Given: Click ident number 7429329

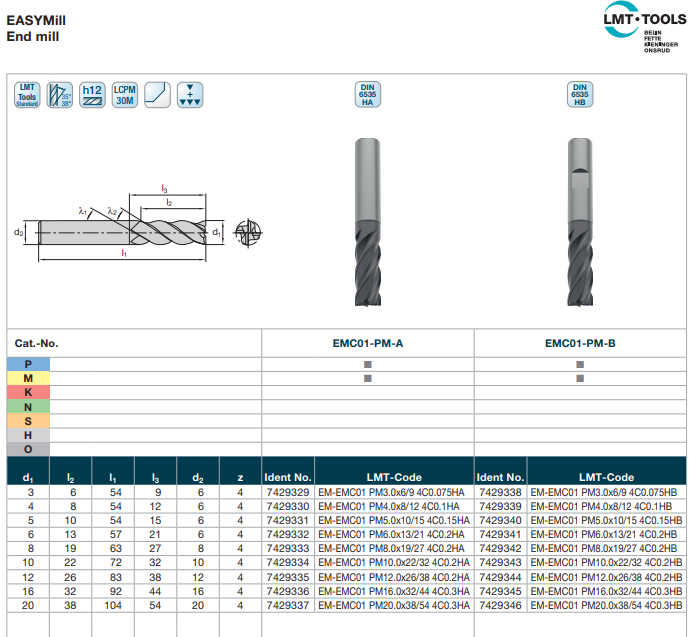Looking at the screenshot, I should (x=288, y=492).
